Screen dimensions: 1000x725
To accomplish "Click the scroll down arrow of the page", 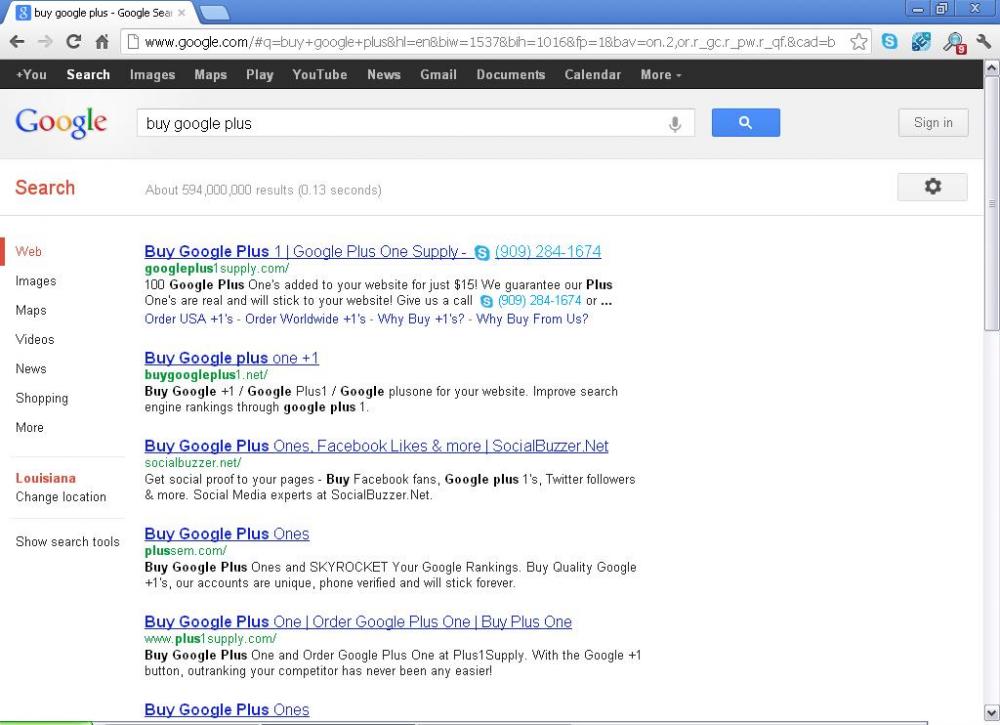I will coord(991,713).
